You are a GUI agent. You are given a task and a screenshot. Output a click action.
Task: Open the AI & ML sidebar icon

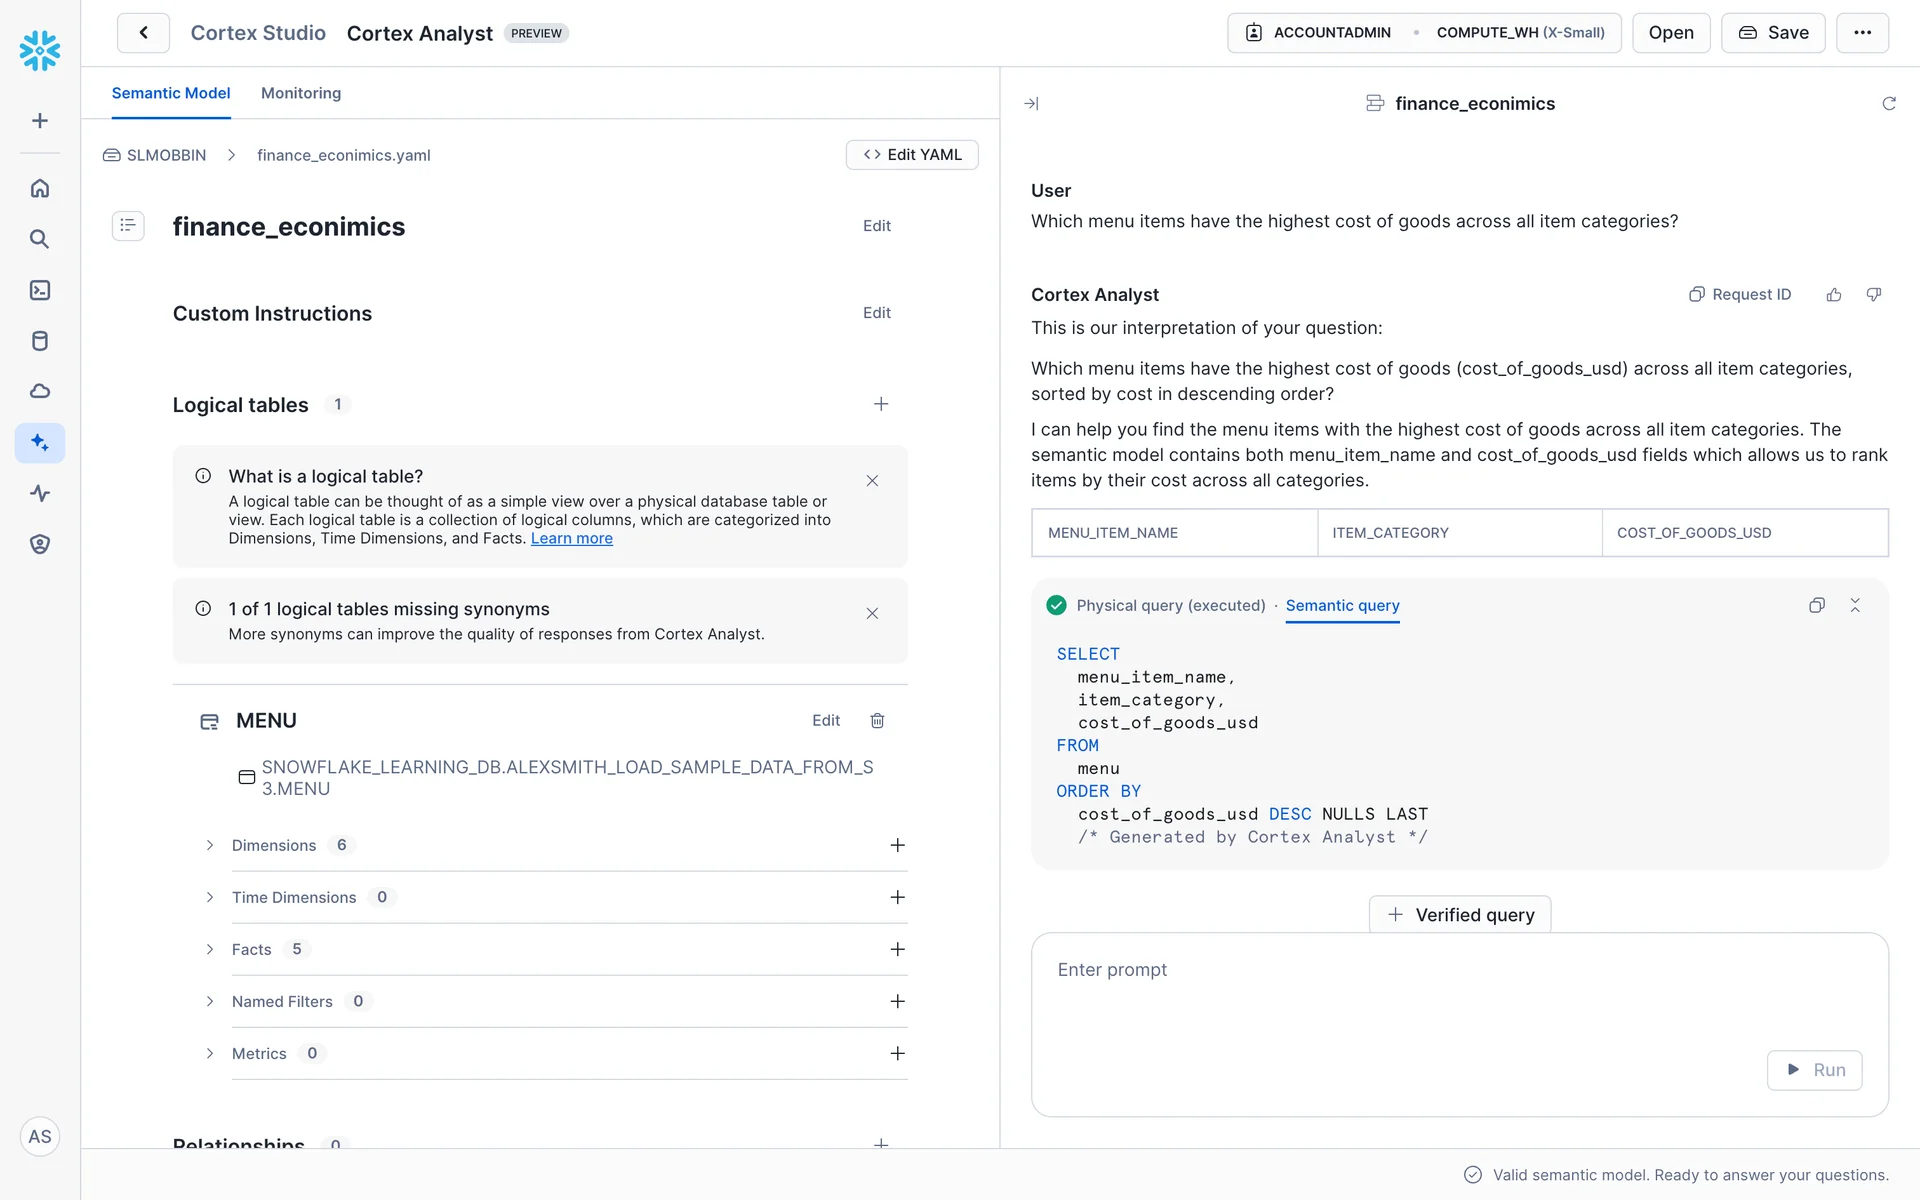[x=40, y=443]
